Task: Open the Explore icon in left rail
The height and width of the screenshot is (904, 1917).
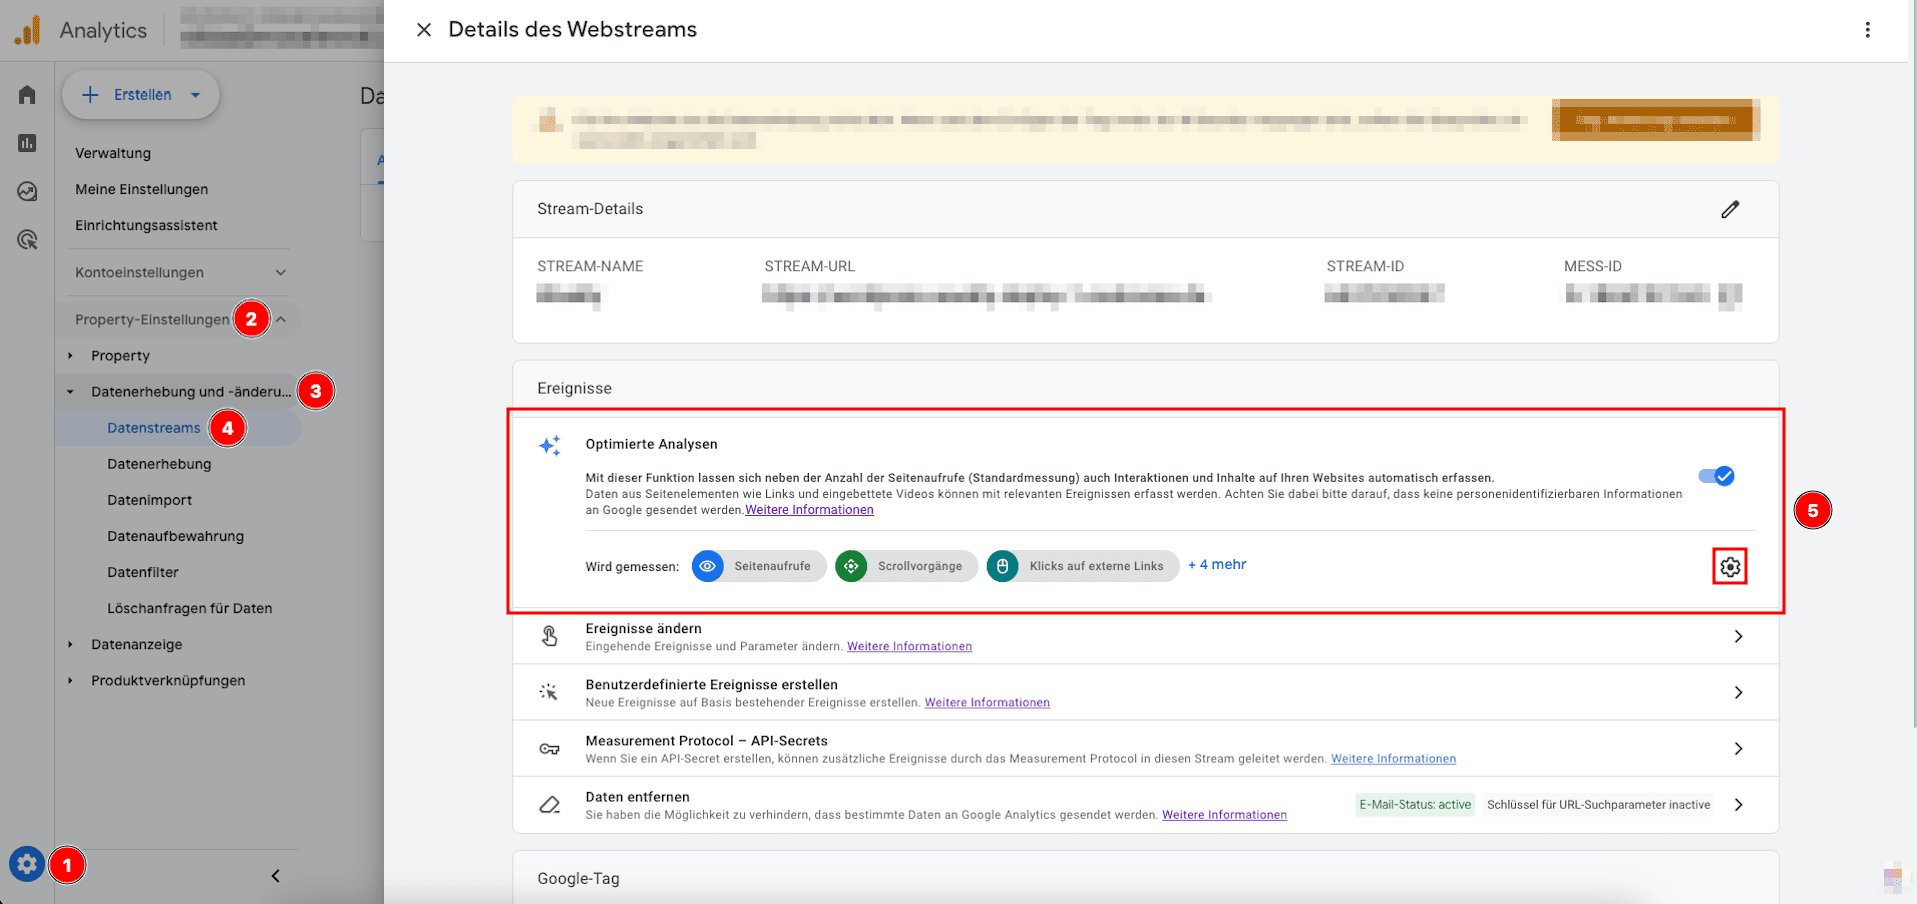Action: (27, 191)
